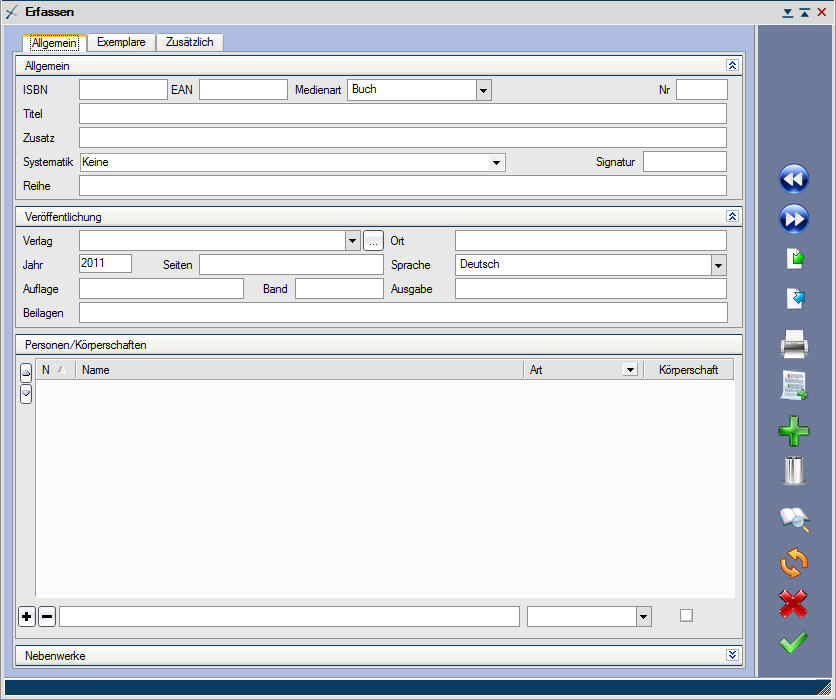836x700 pixels.
Task: Print using the printer icon
Action: click(x=794, y=344)
